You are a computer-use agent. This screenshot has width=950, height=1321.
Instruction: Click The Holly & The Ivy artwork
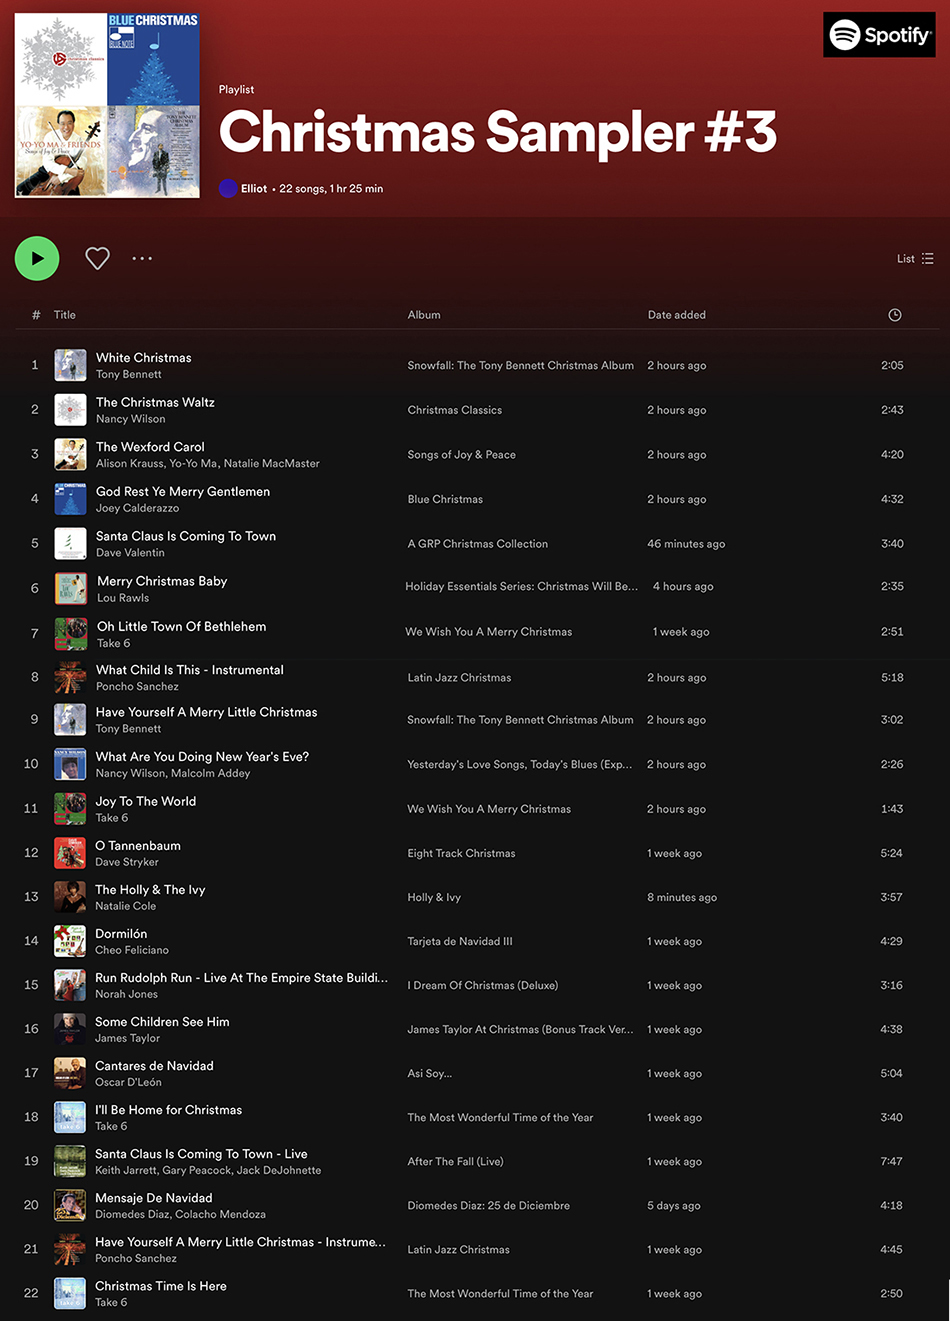(x=70, y=897)
